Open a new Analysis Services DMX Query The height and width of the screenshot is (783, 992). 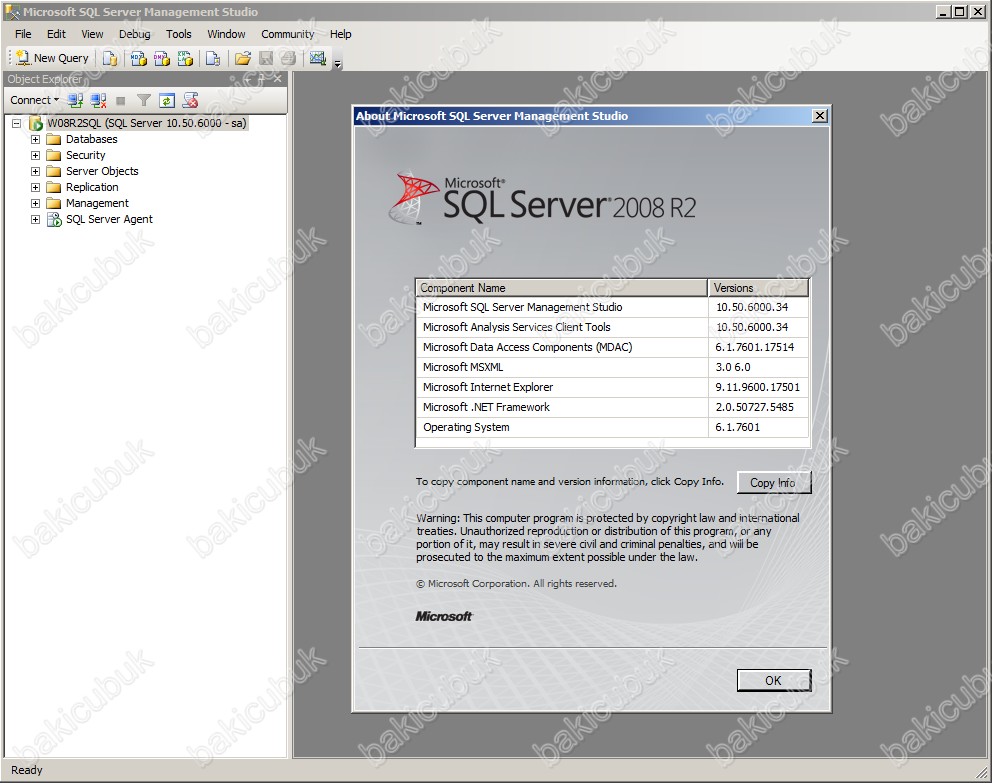(x=162, y=58)
